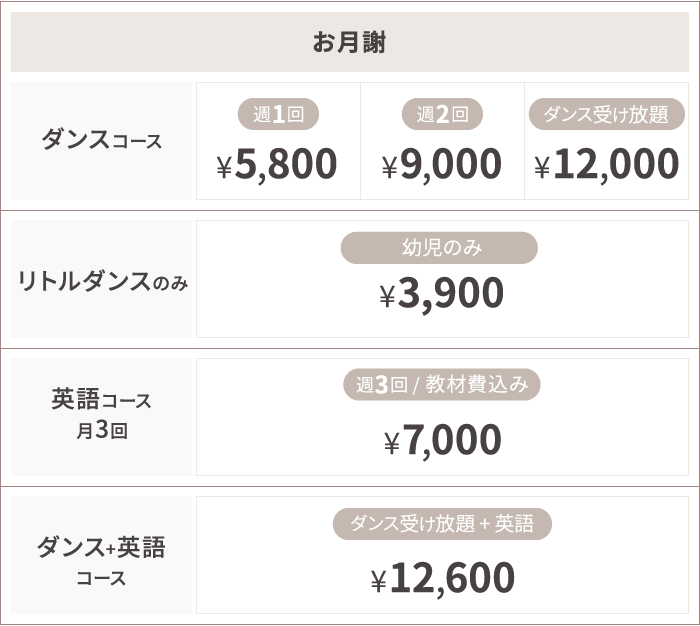
Task: Select the ¥9,000 price
Action: (x=442, y=164)
